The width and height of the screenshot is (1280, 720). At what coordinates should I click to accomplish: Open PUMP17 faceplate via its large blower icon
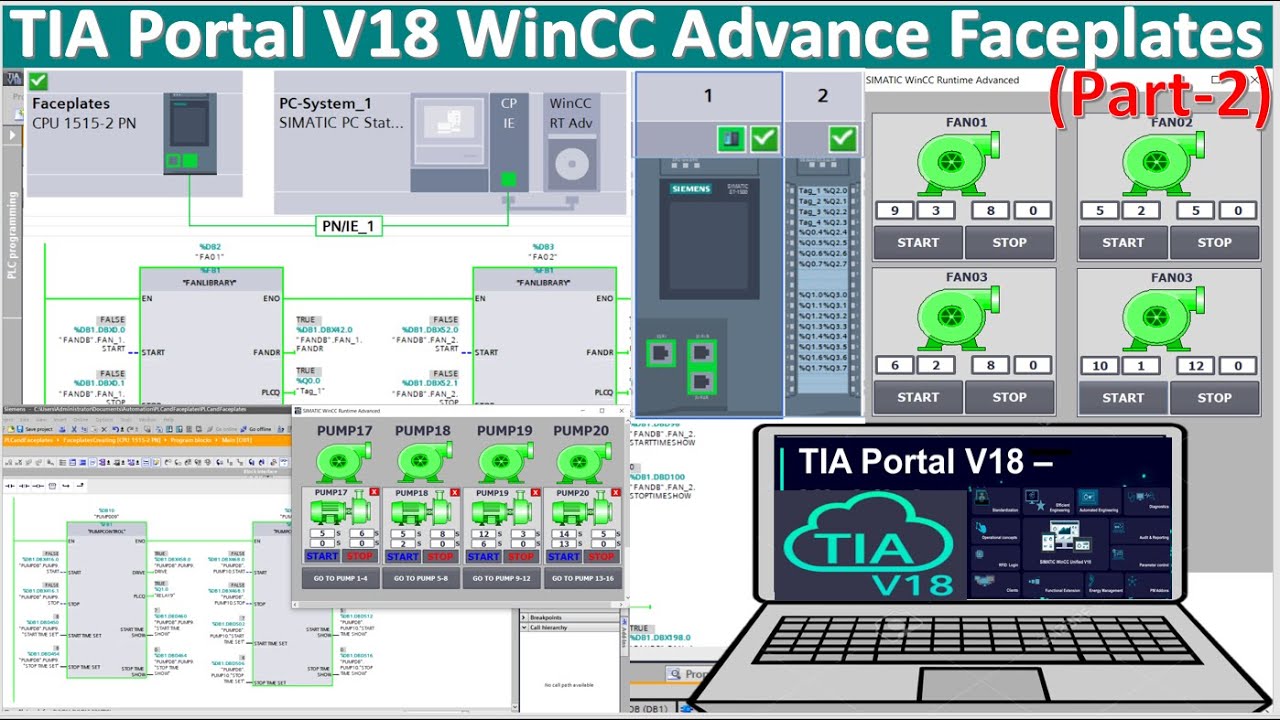coord(344,463)
